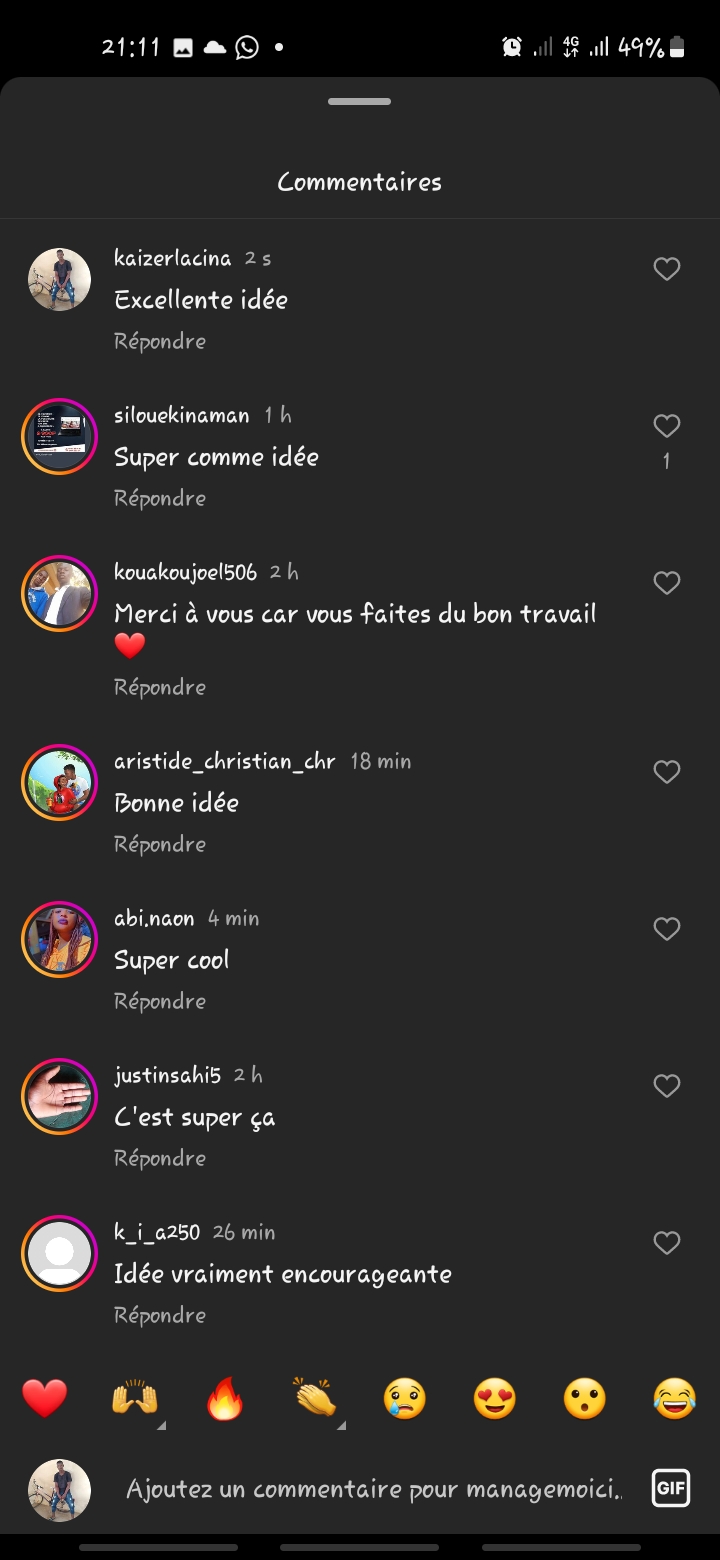Insert the raised hands emoji
The image size is (720, 1560).
pos(135,1398)
